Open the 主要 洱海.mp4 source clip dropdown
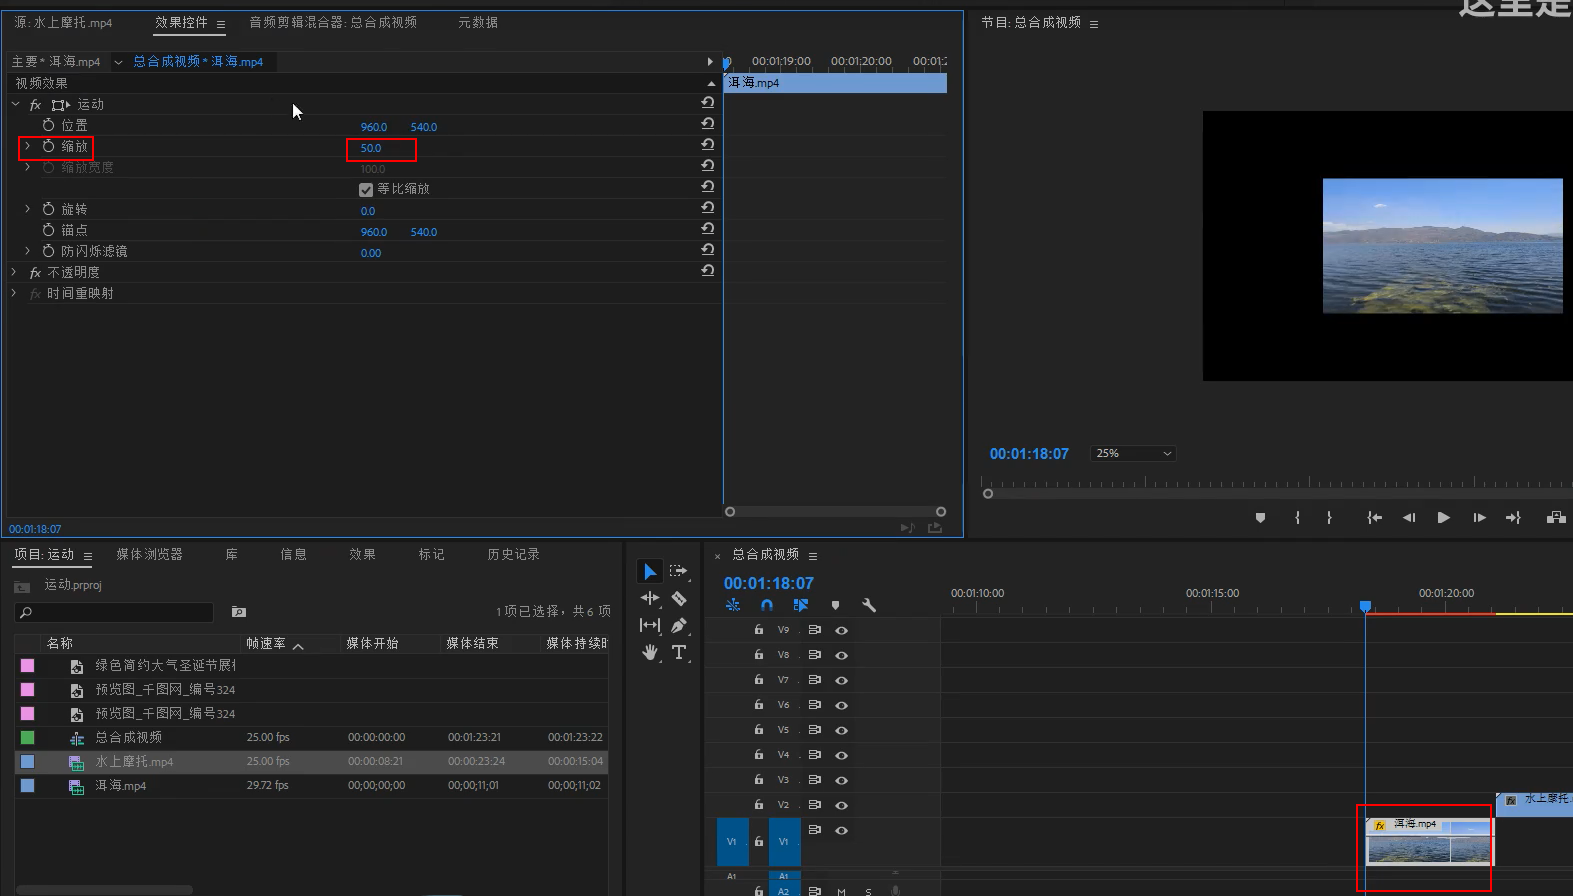The width and height of the screenshot is (1573, 896). [x=118, y=62]
